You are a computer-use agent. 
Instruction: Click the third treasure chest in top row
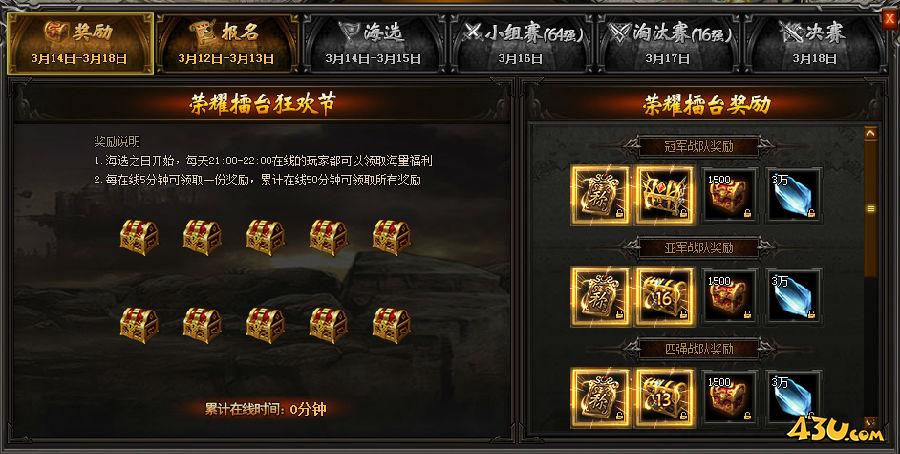pyautogui.click(x=265, y=237)
